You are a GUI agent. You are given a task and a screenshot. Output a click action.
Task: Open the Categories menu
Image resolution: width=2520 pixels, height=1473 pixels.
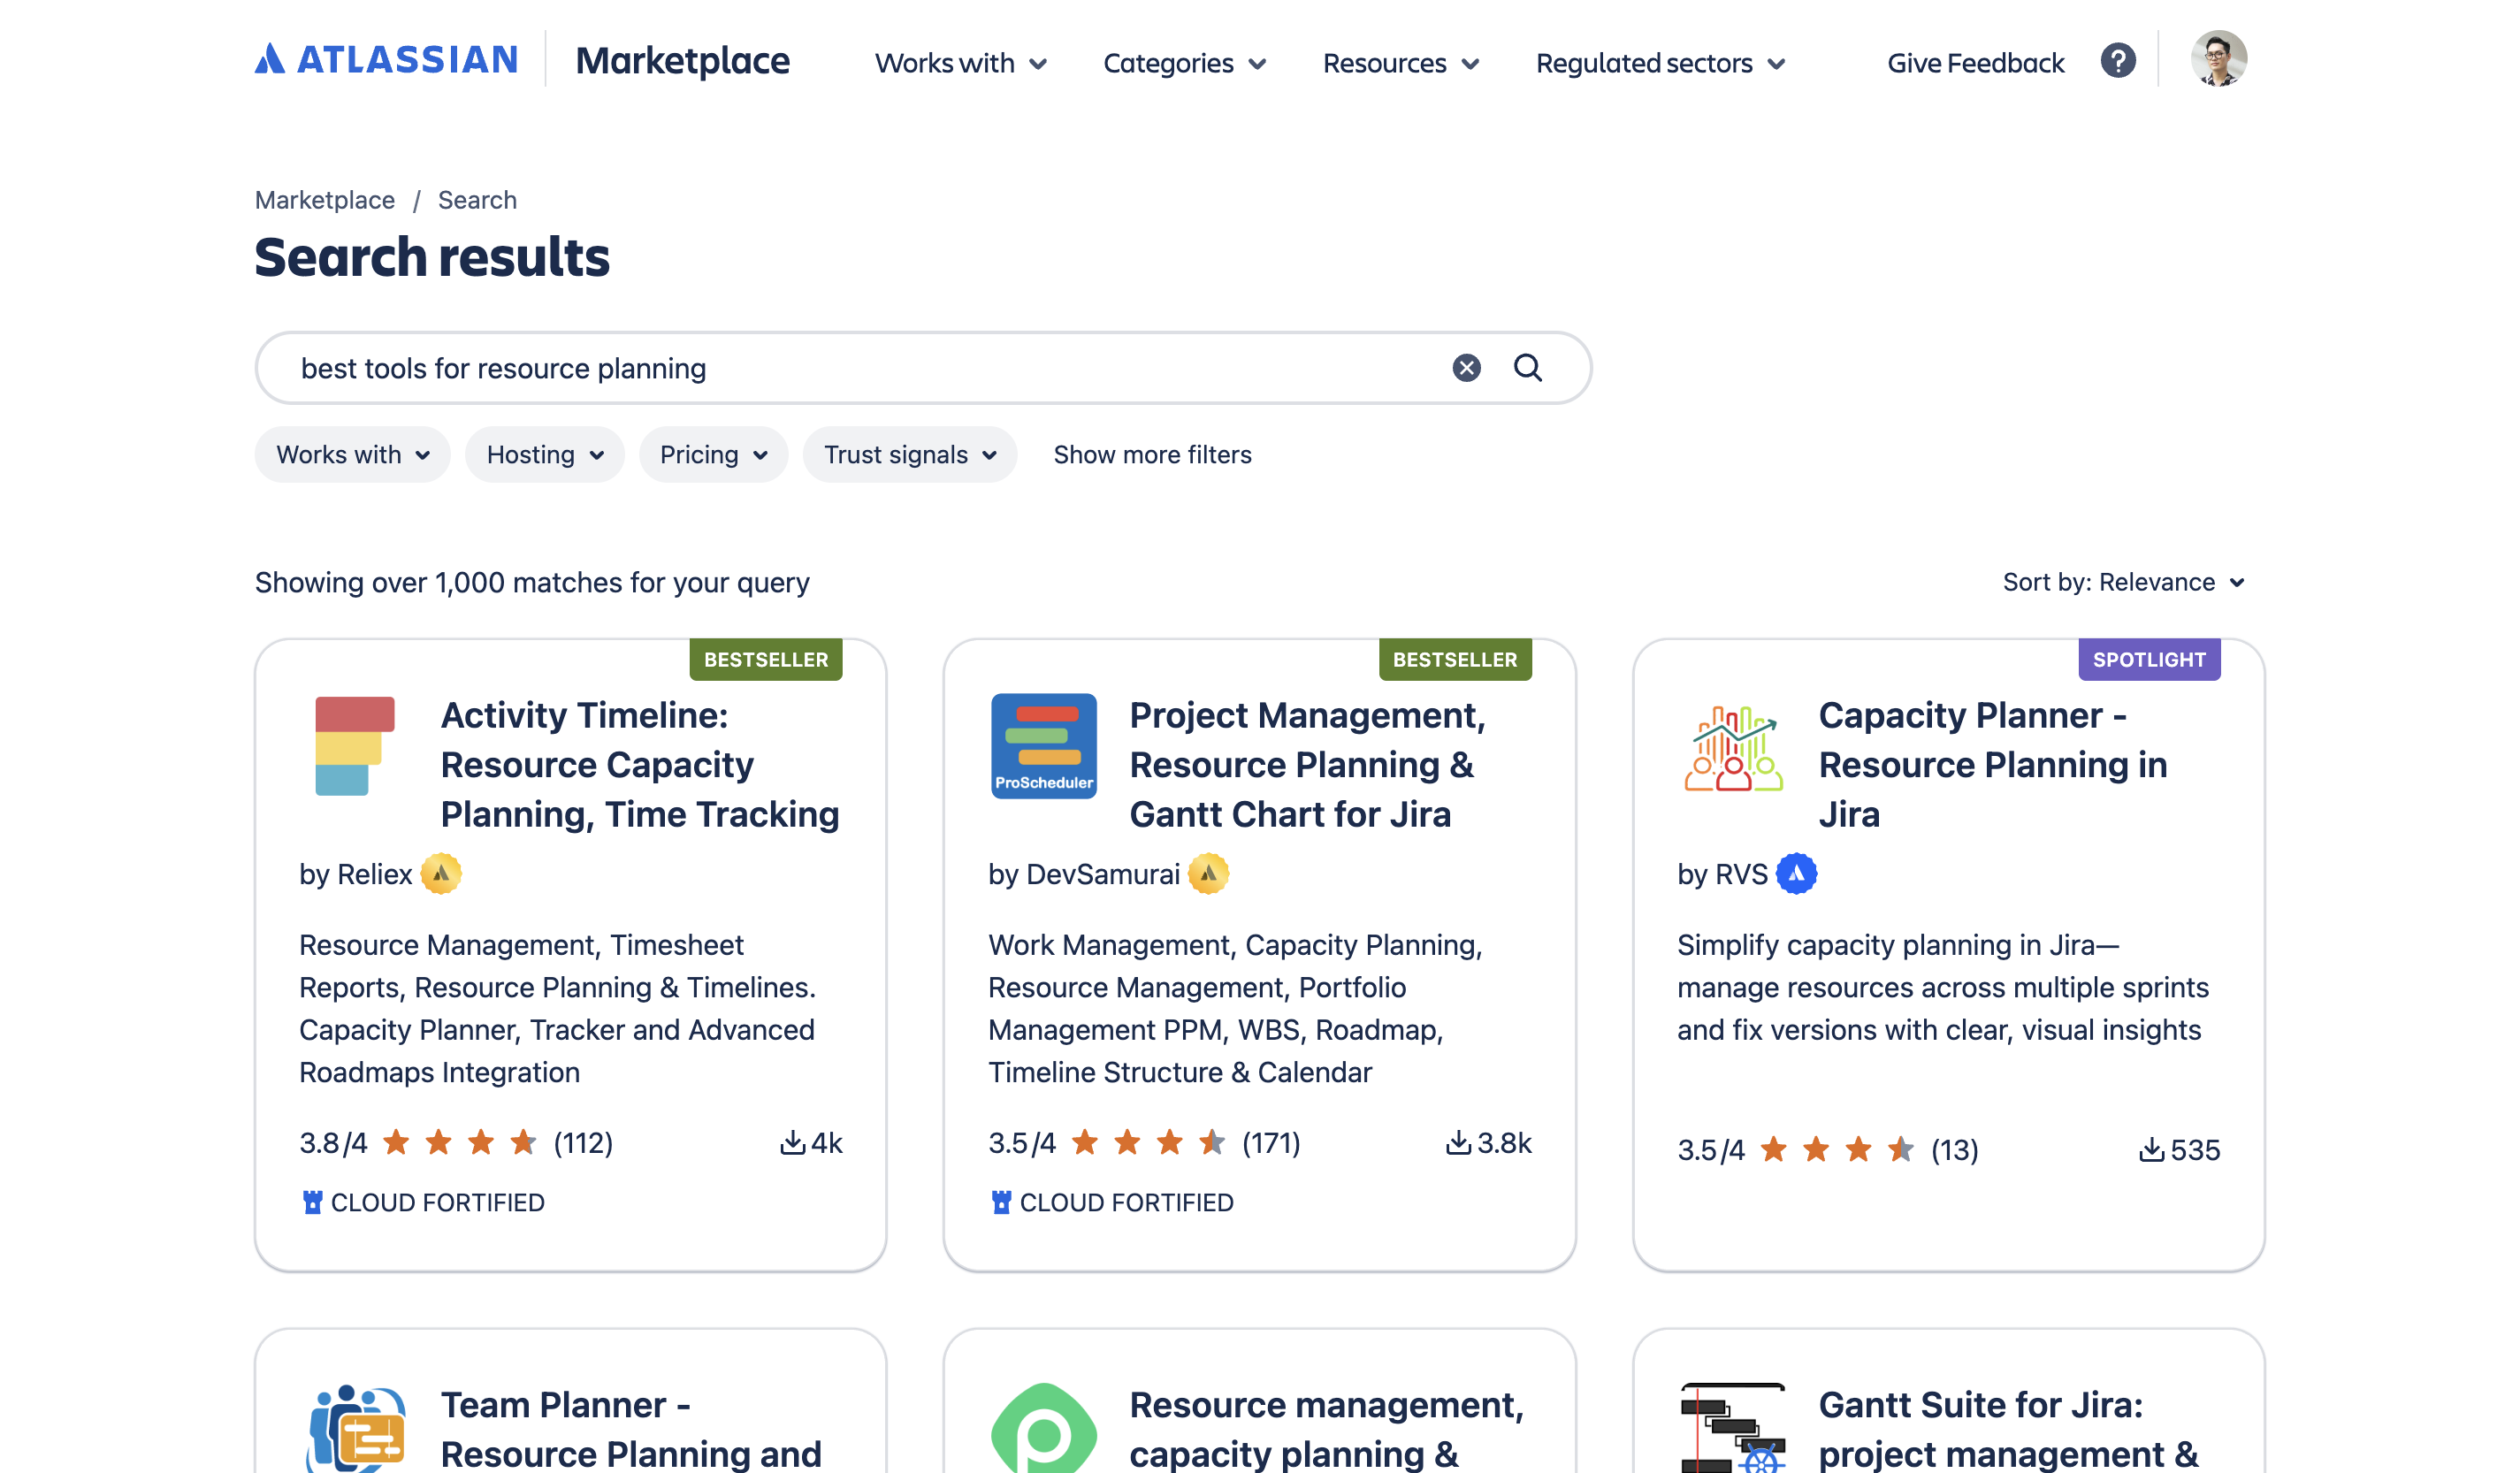1184,63
